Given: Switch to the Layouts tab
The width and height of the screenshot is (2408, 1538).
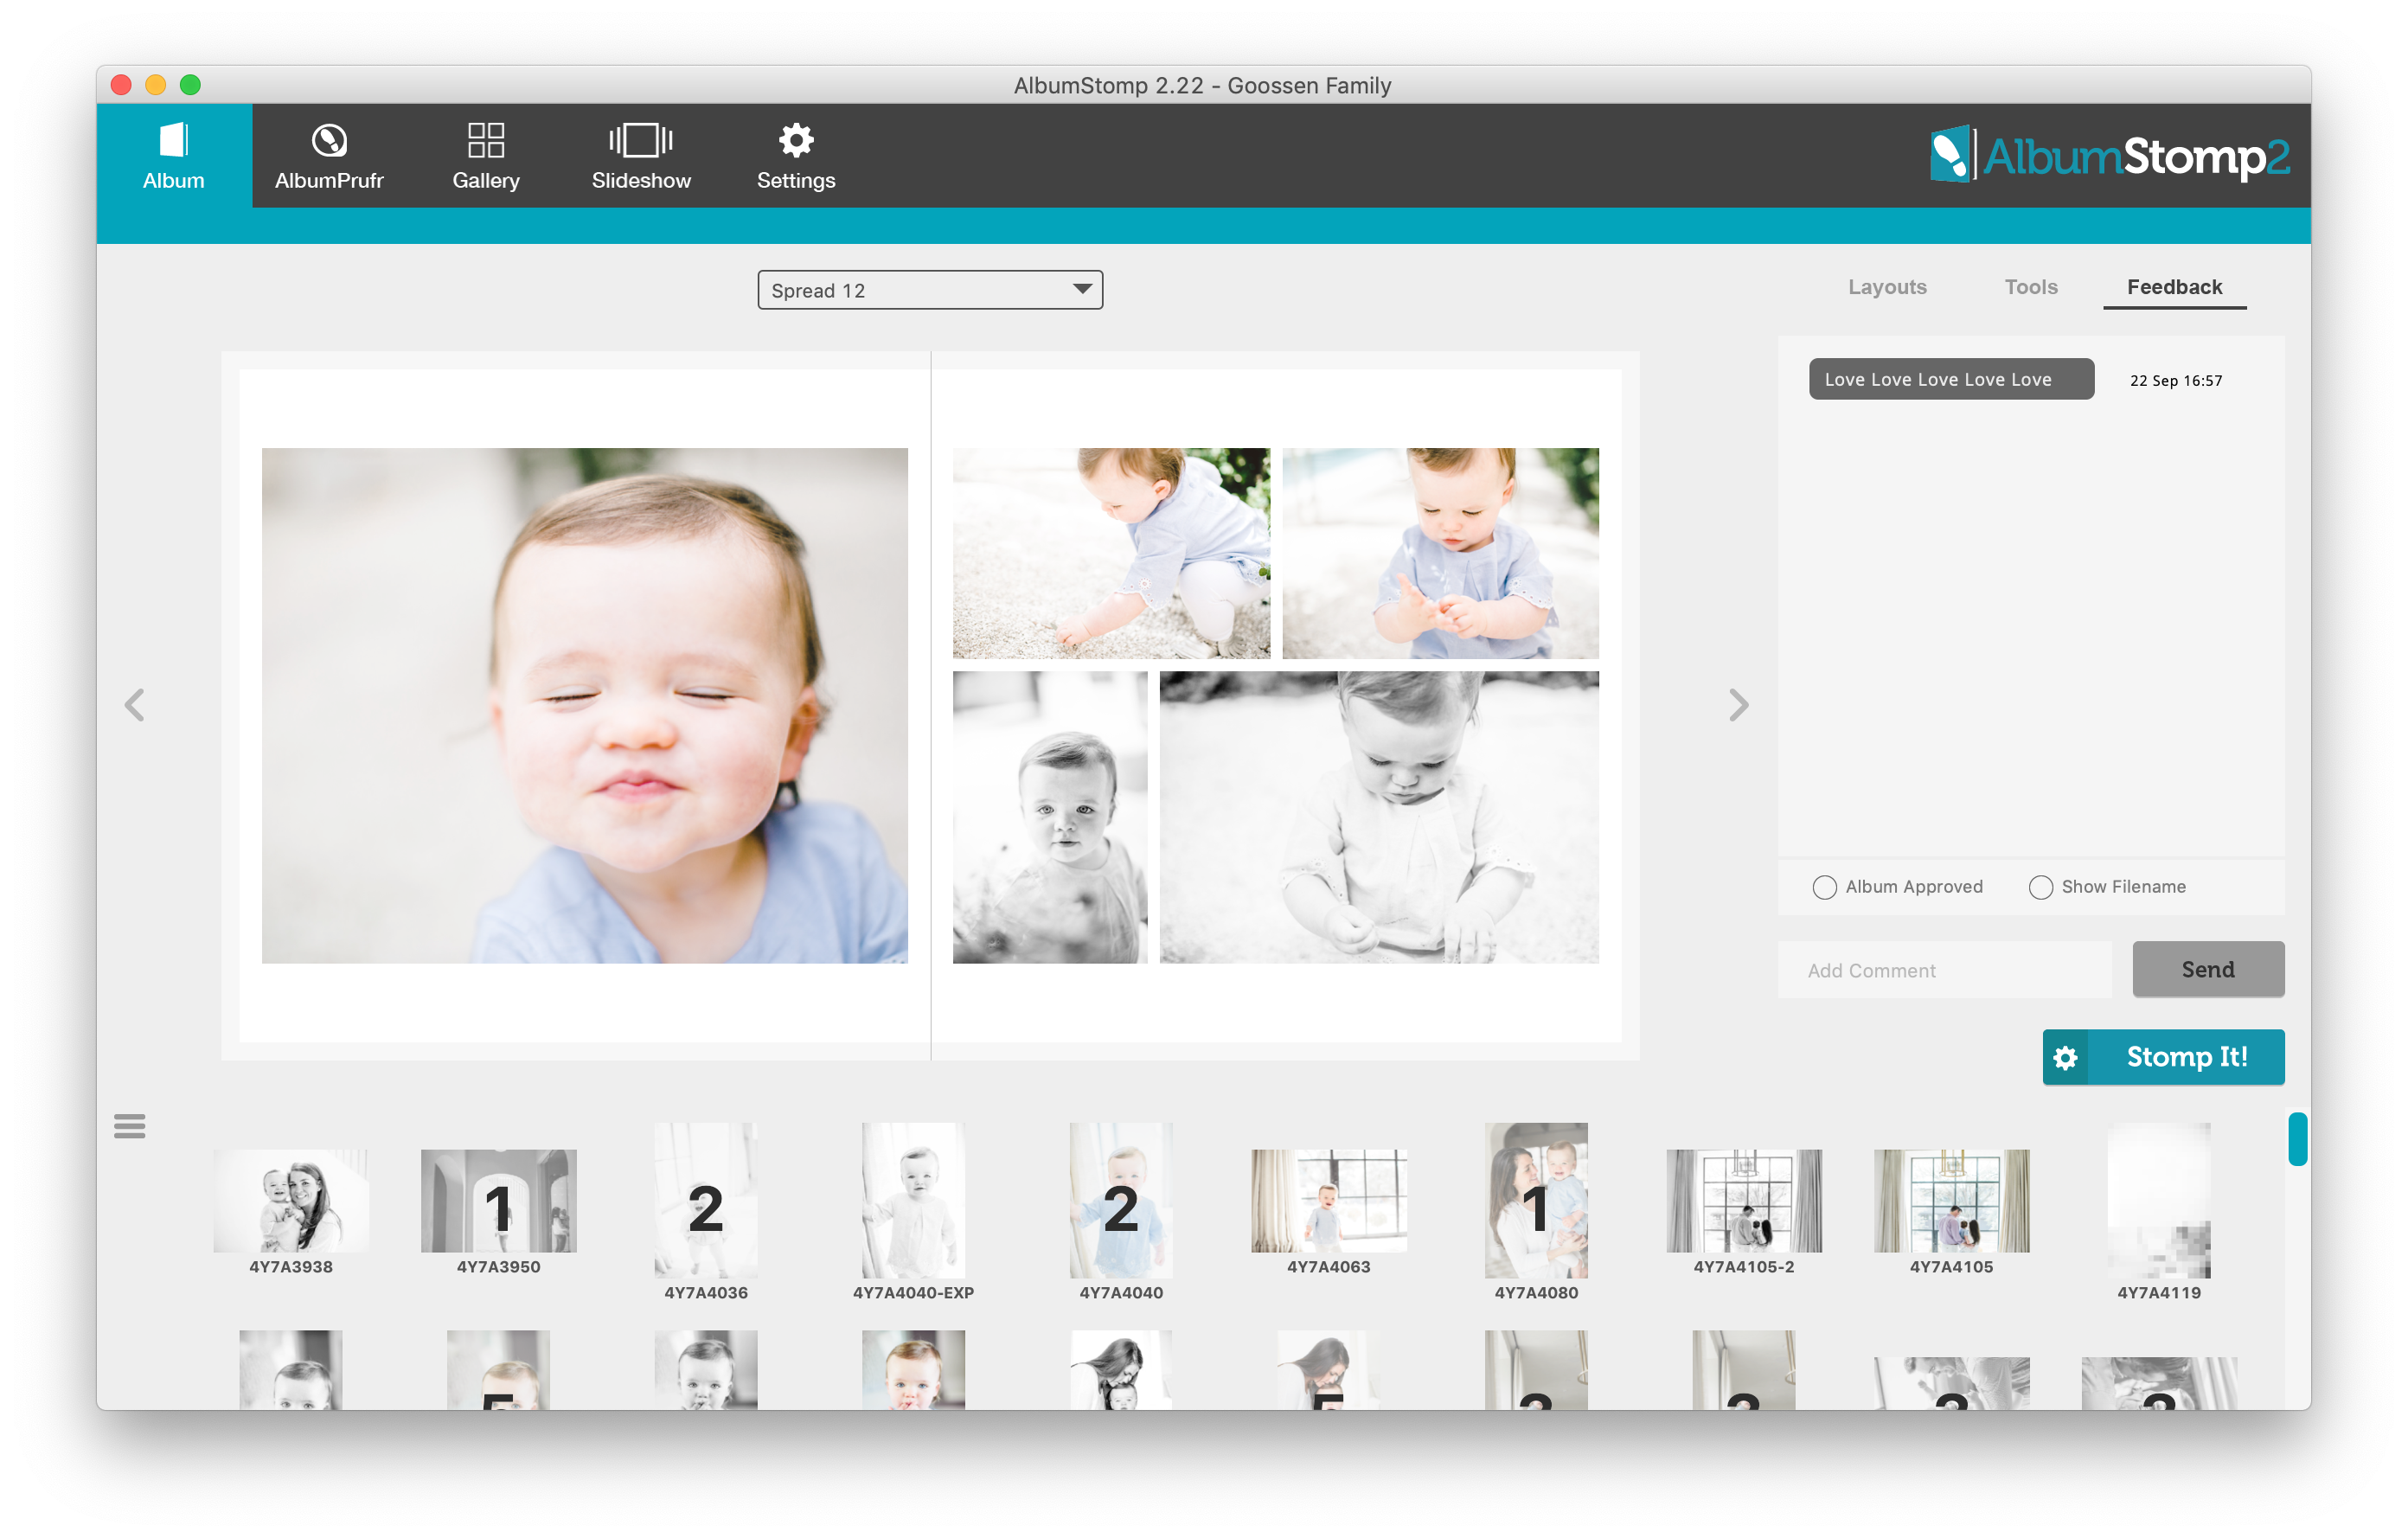Looking at the screenshot, I should [1887, 287].
